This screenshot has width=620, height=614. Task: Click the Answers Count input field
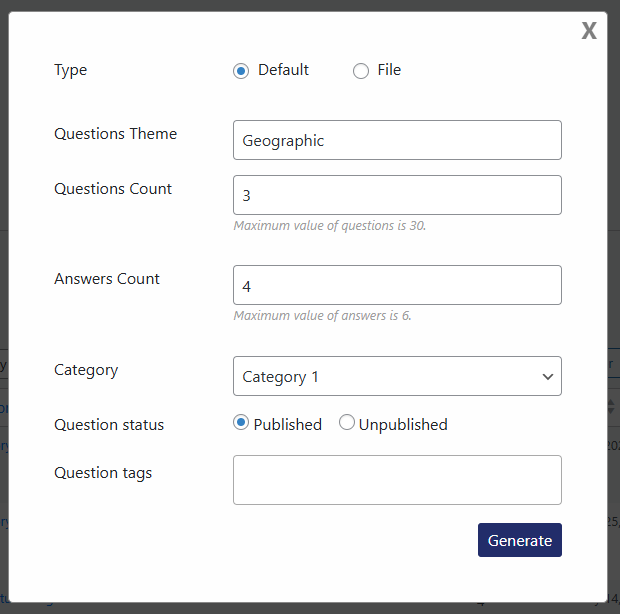(x=397, y=285)
